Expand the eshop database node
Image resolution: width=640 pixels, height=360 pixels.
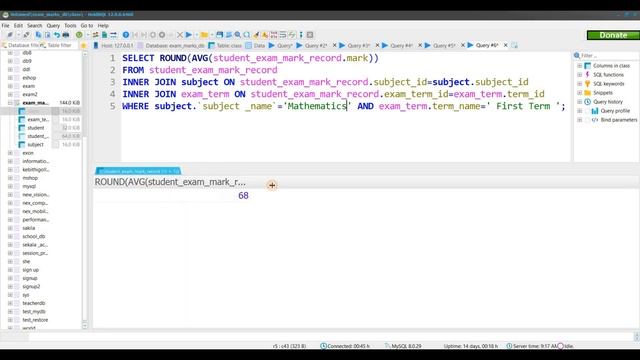(x=10, y=78)
